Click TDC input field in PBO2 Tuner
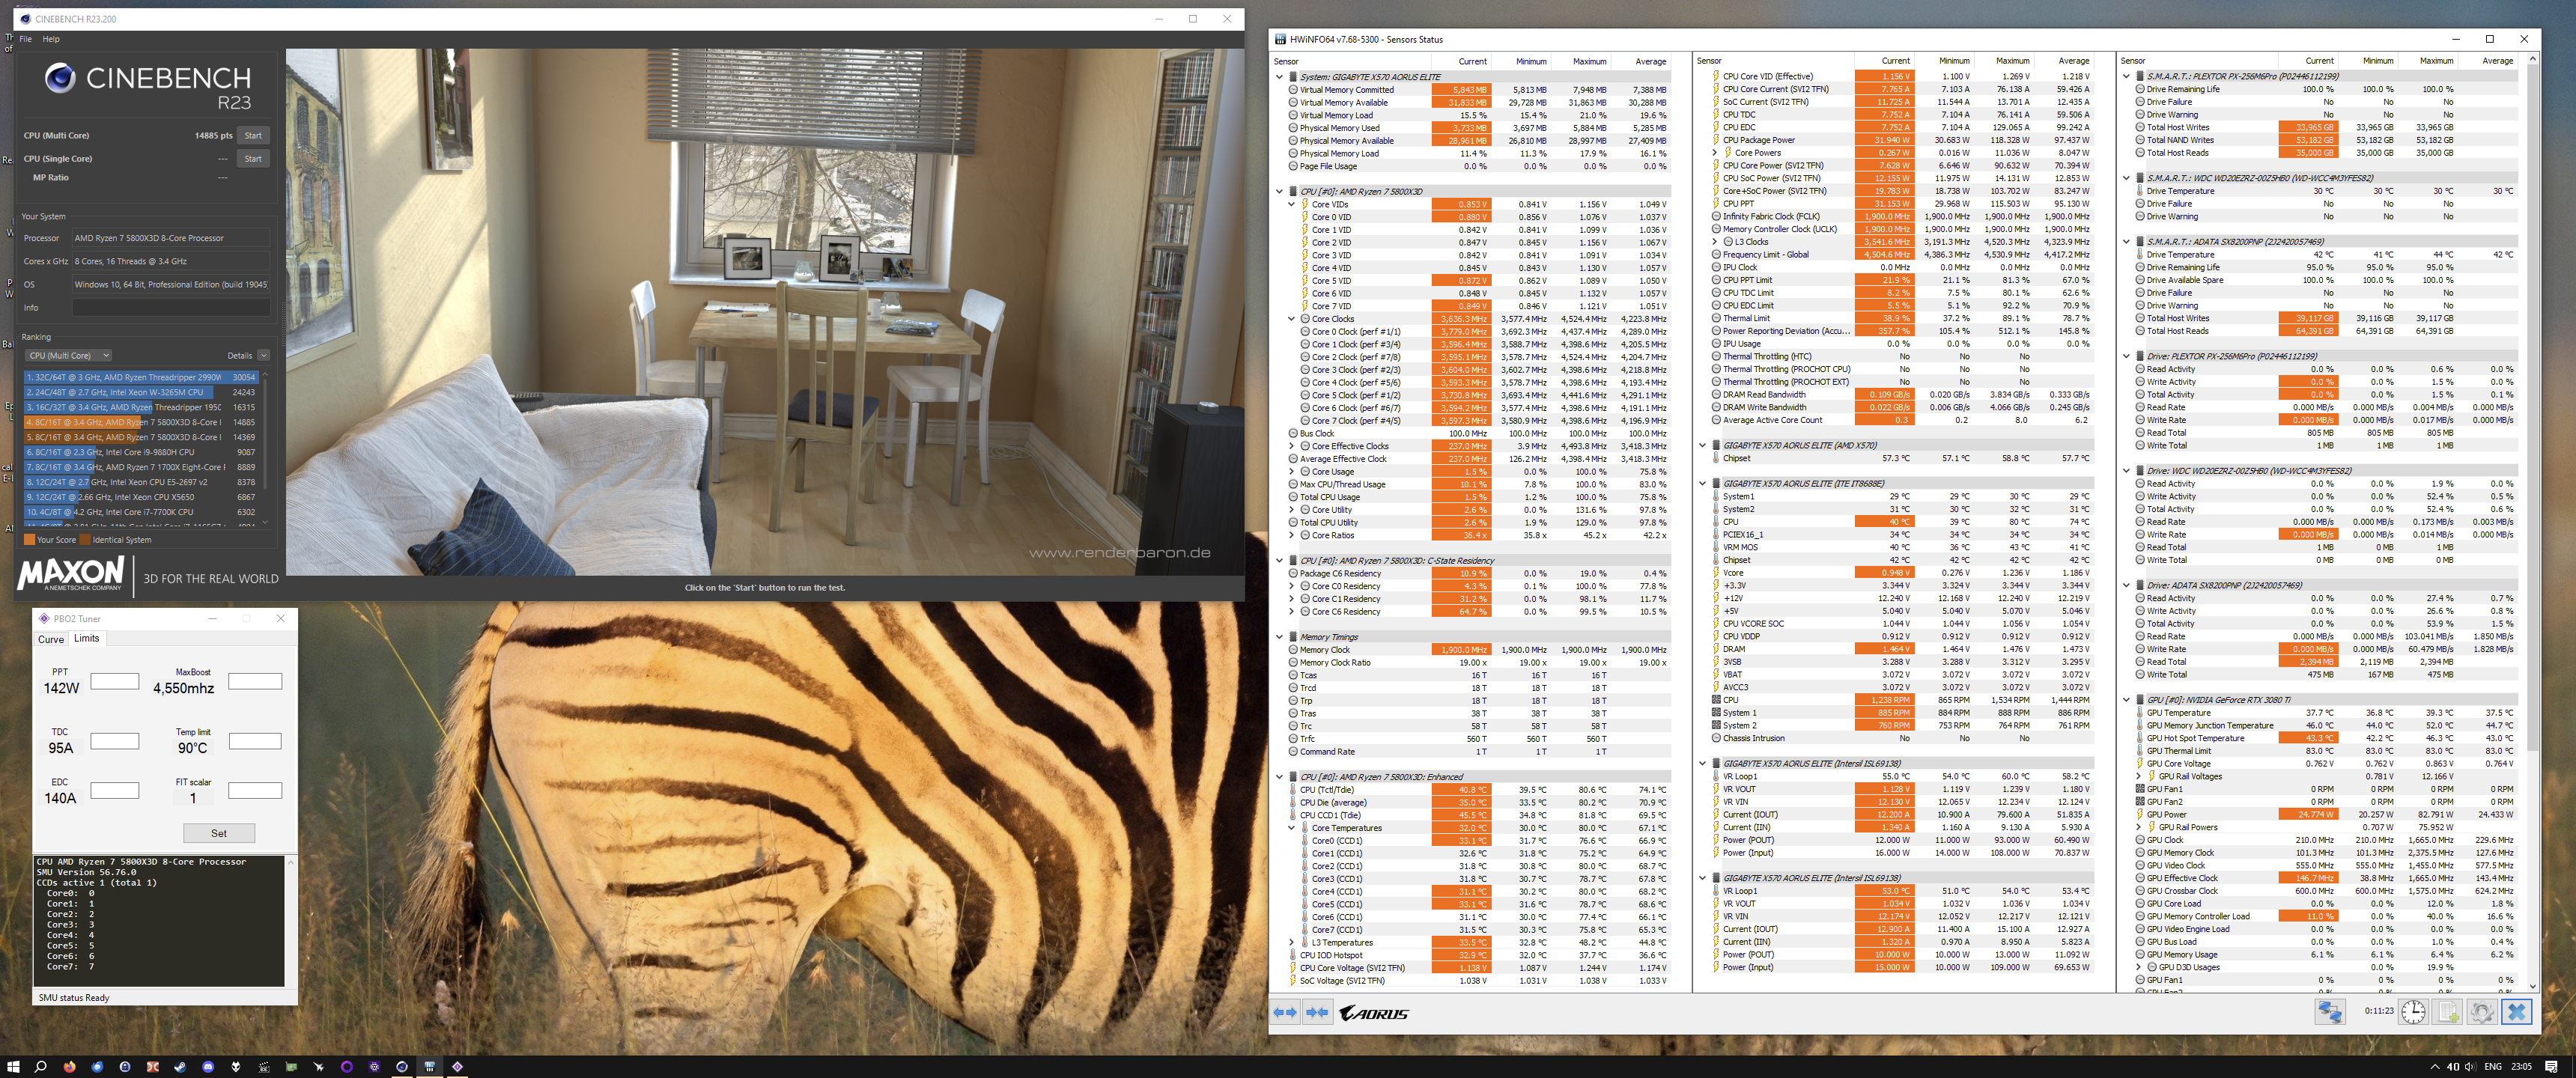Screen dimensions: 2576x1078 click(115, 741)
